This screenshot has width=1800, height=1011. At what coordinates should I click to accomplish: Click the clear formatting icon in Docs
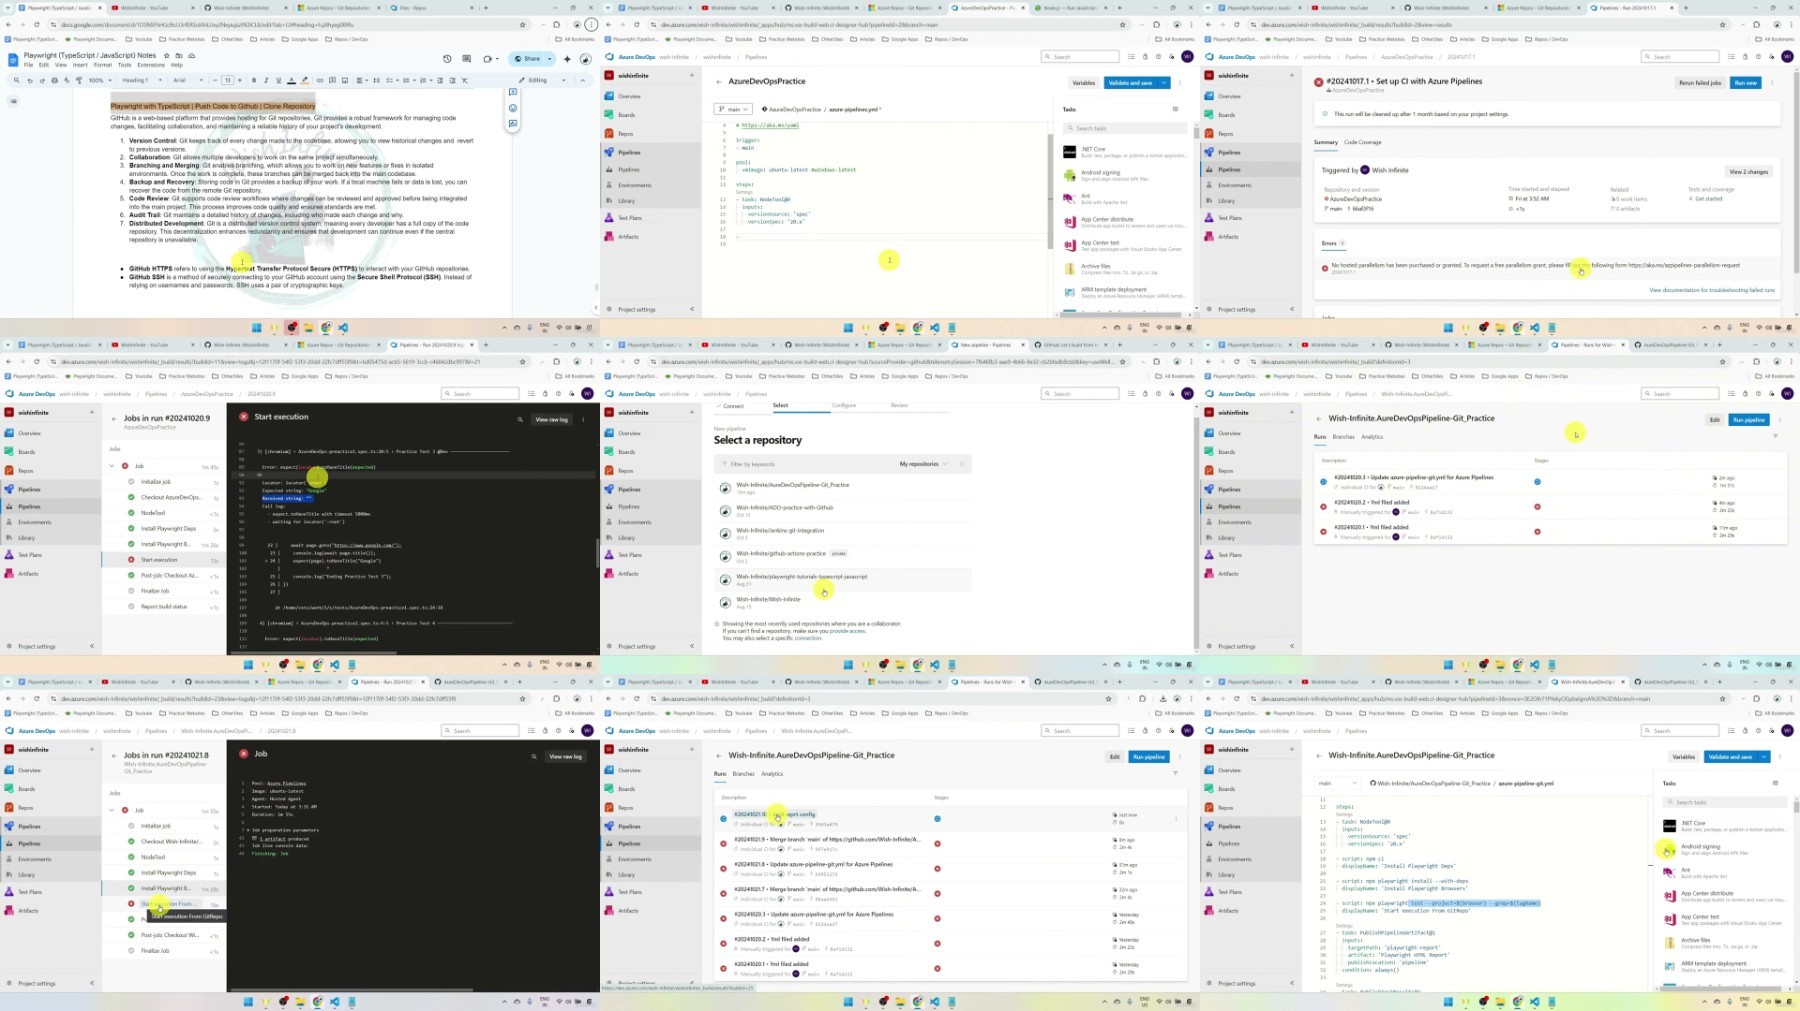point(465,80)
